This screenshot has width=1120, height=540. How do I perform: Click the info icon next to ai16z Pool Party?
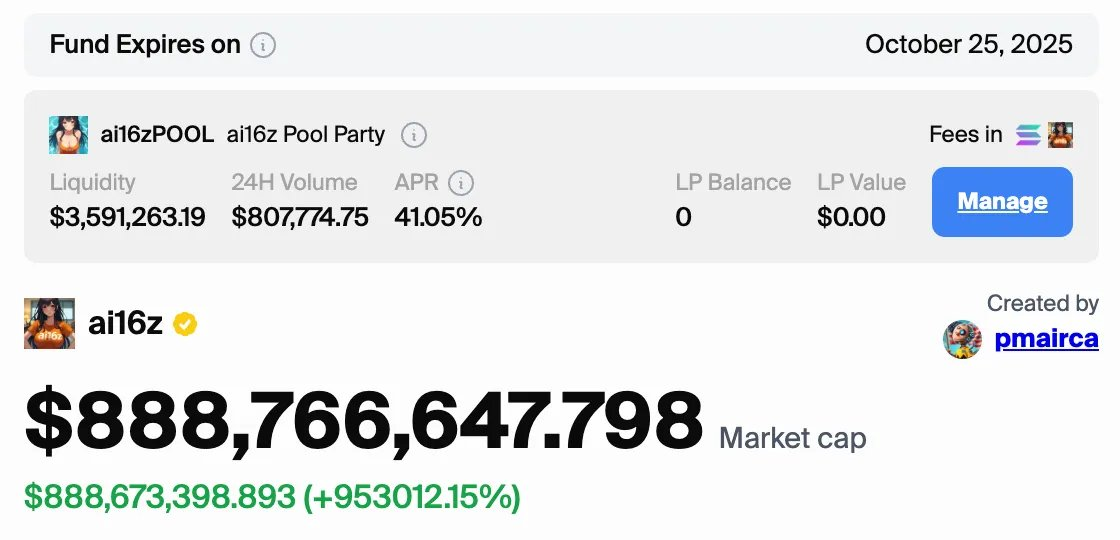414,135
